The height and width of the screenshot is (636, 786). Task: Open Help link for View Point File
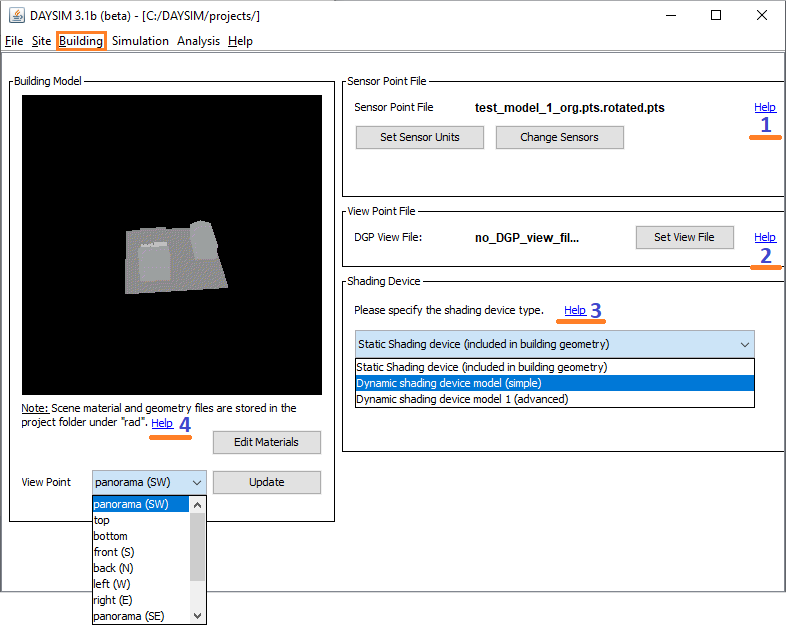pyautogui.click(x=764, y=237)
